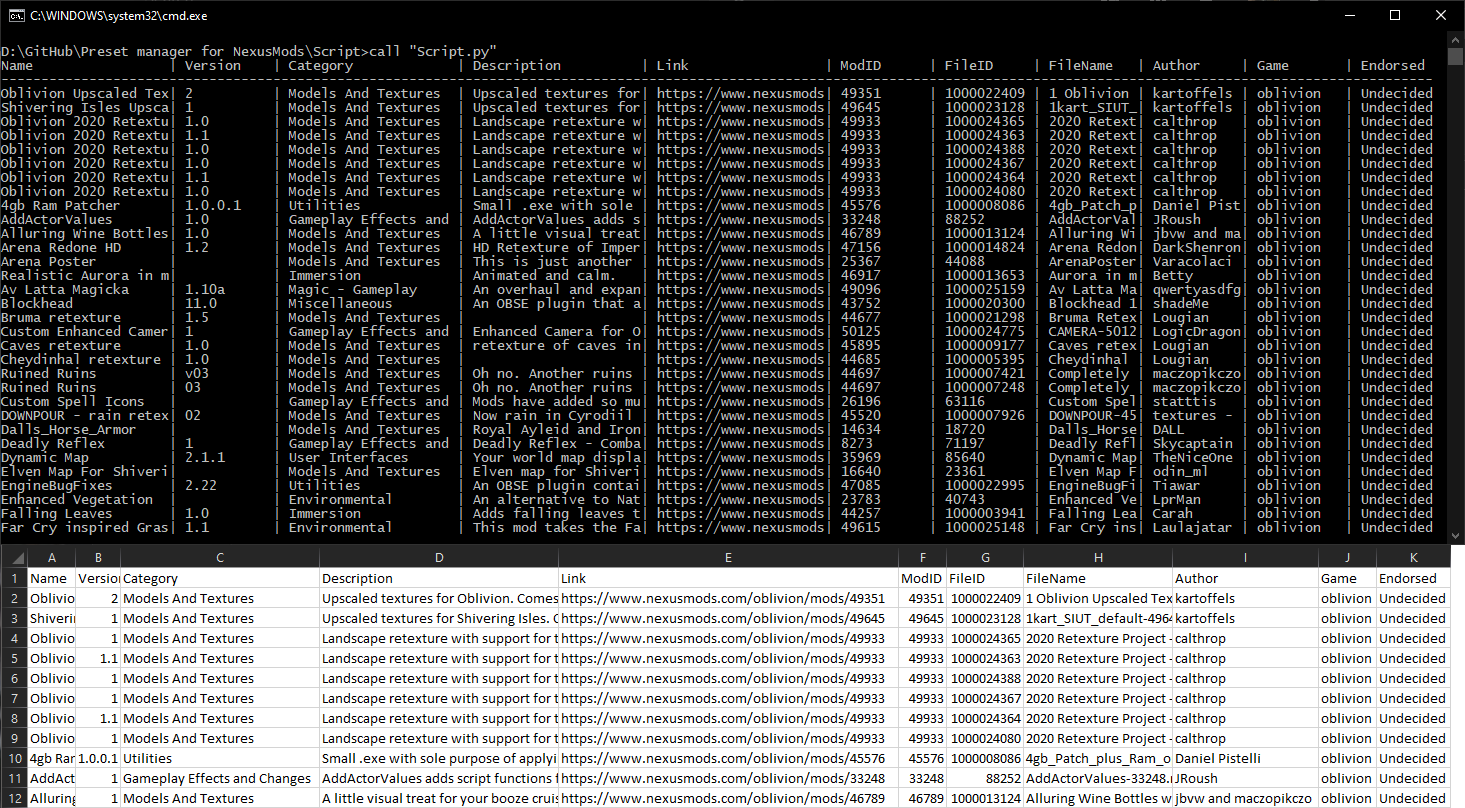Click the spreadsheet select-all corner

[14, 557]
